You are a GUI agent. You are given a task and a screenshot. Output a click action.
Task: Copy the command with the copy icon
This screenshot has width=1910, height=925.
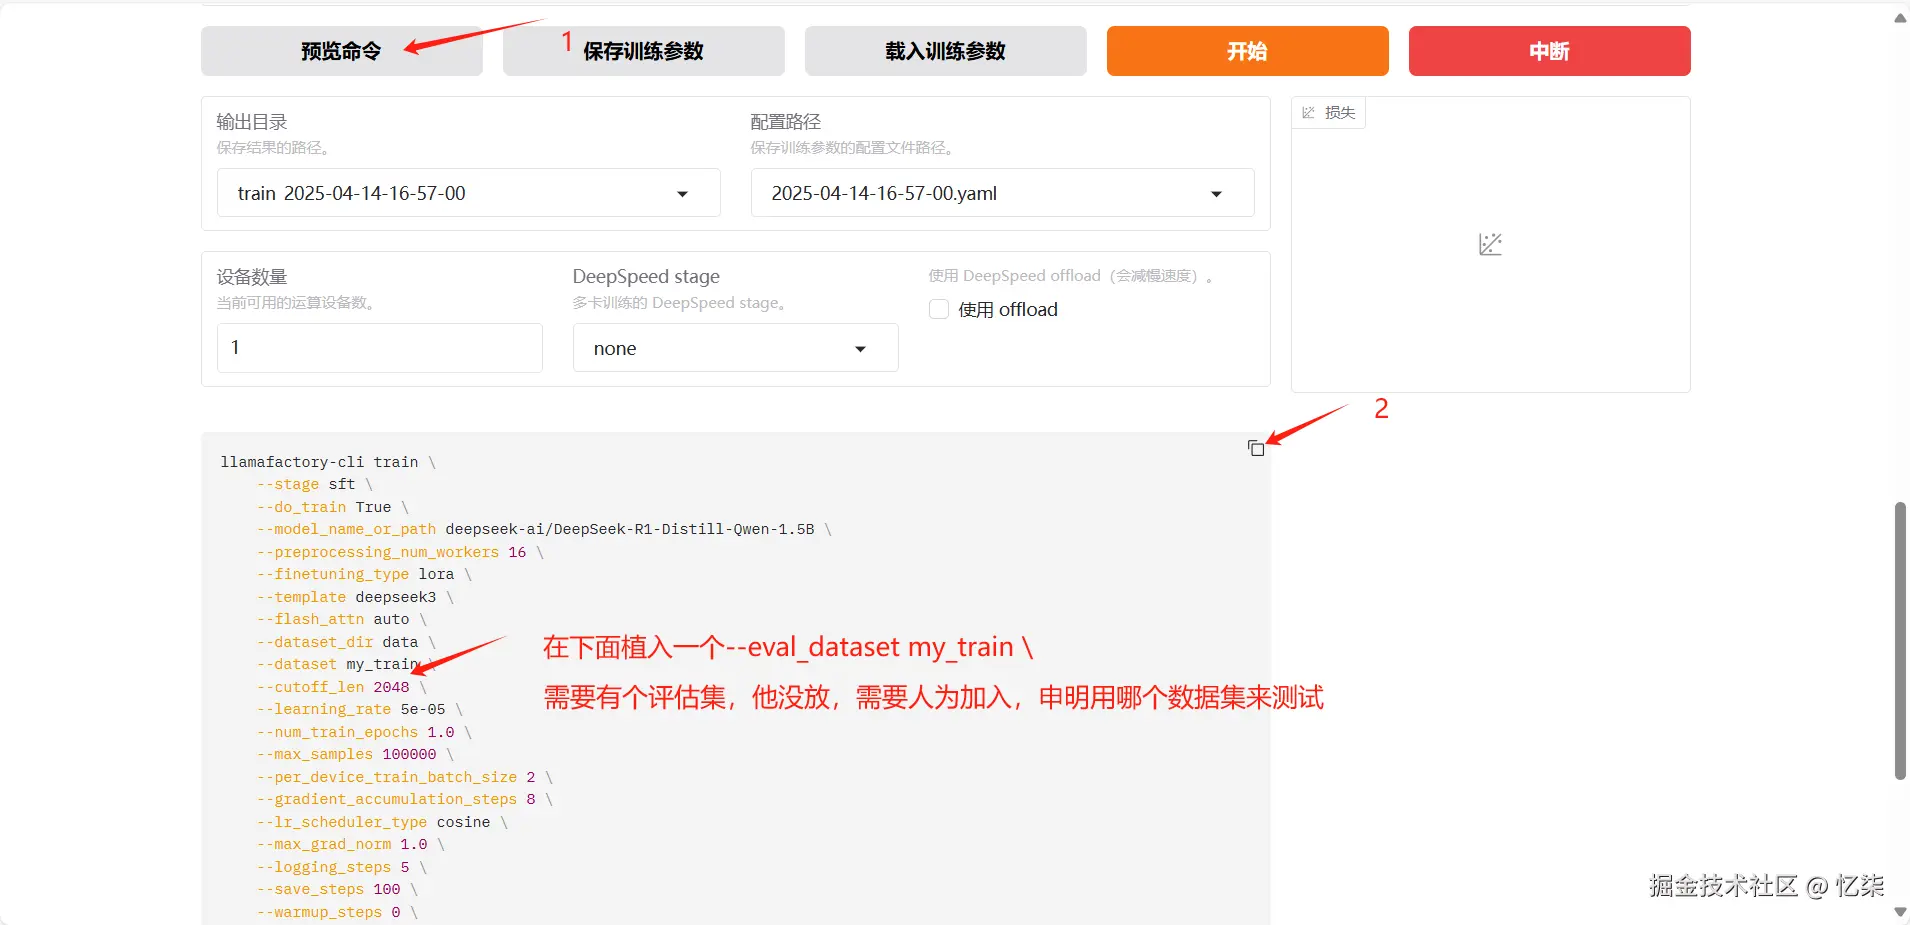click(x=1256, y=448)
